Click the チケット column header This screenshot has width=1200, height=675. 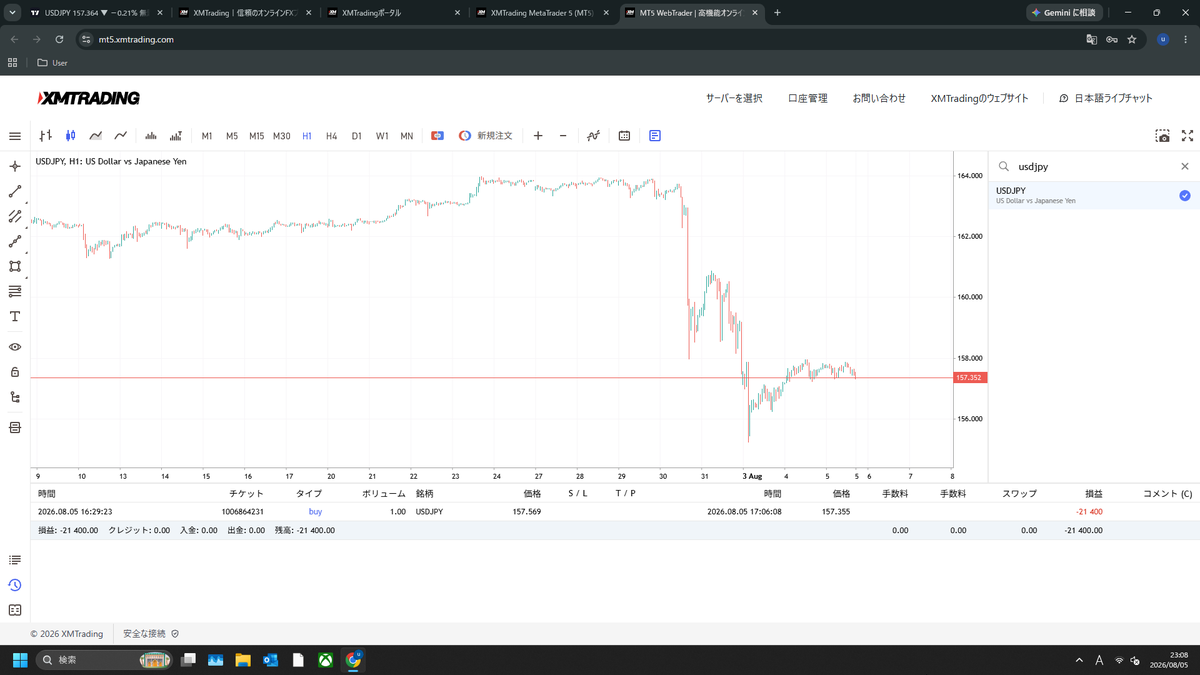(x=247, y=494)
